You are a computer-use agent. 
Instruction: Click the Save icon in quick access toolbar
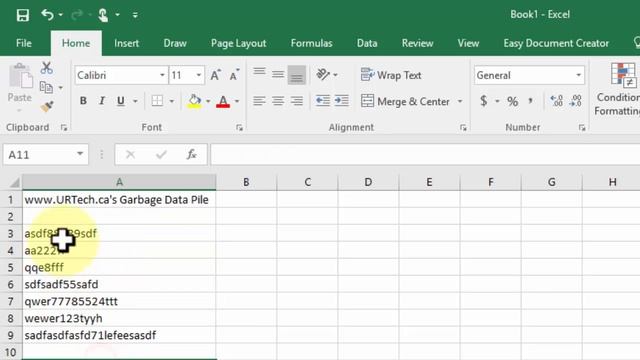pos(23,15)
